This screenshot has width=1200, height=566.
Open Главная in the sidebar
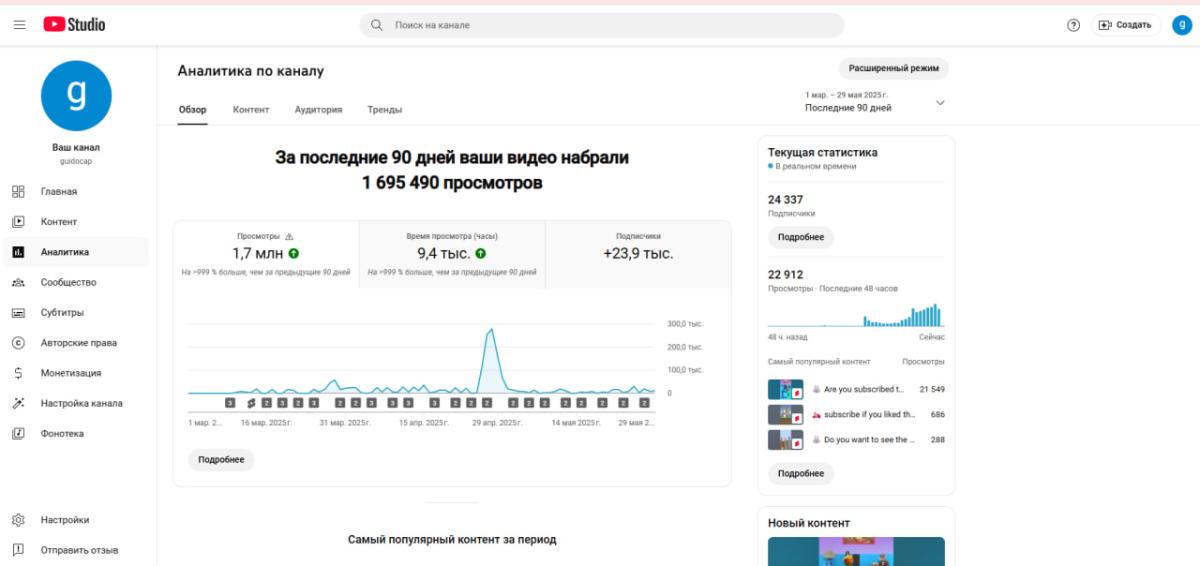76,191
